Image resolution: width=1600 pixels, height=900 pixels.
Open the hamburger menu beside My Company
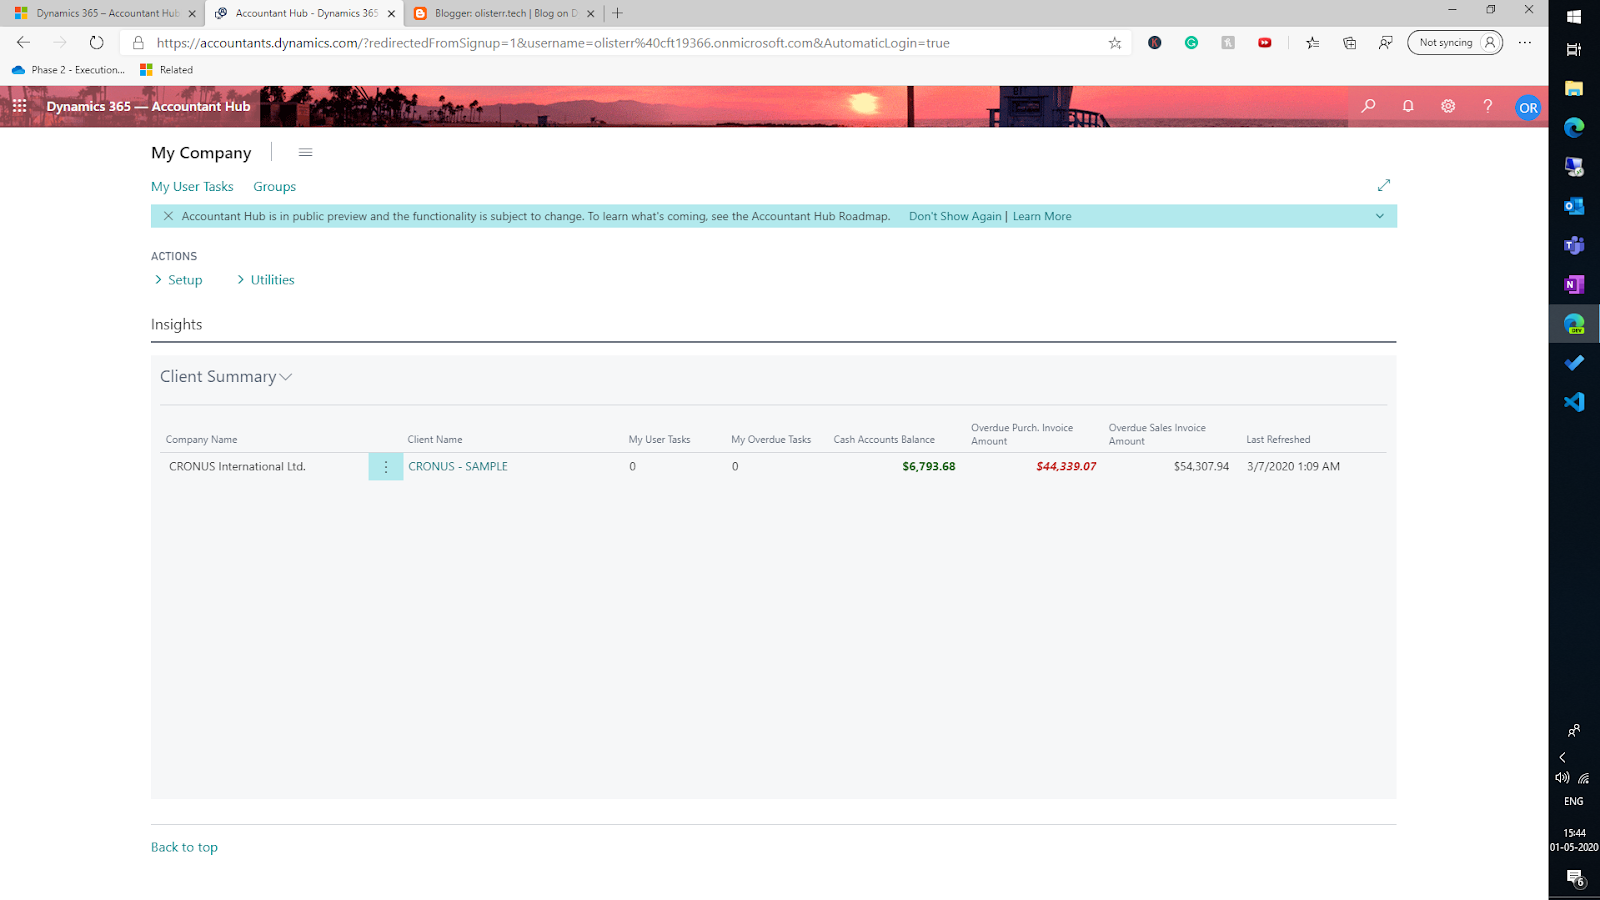(x=306, y=153)
